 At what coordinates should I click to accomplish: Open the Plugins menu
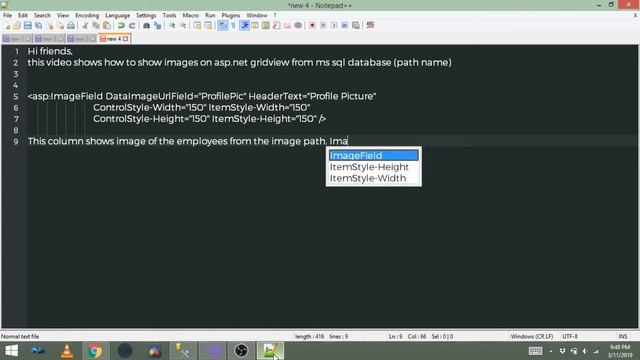tap(231, 16)
